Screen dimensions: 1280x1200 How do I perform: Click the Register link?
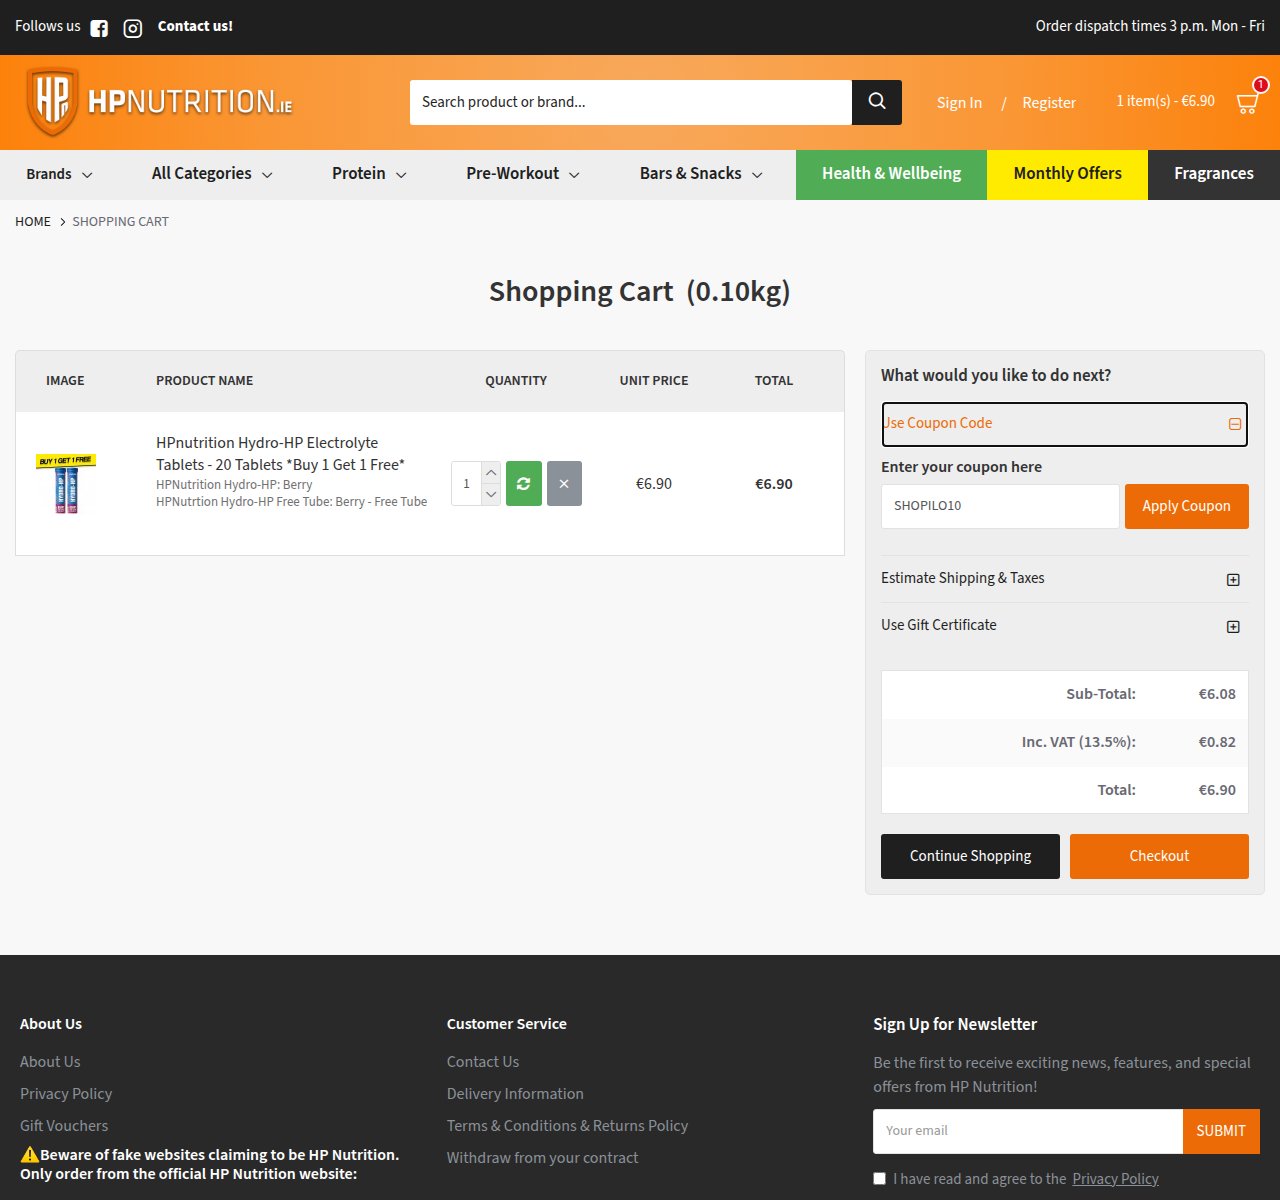1049,103
